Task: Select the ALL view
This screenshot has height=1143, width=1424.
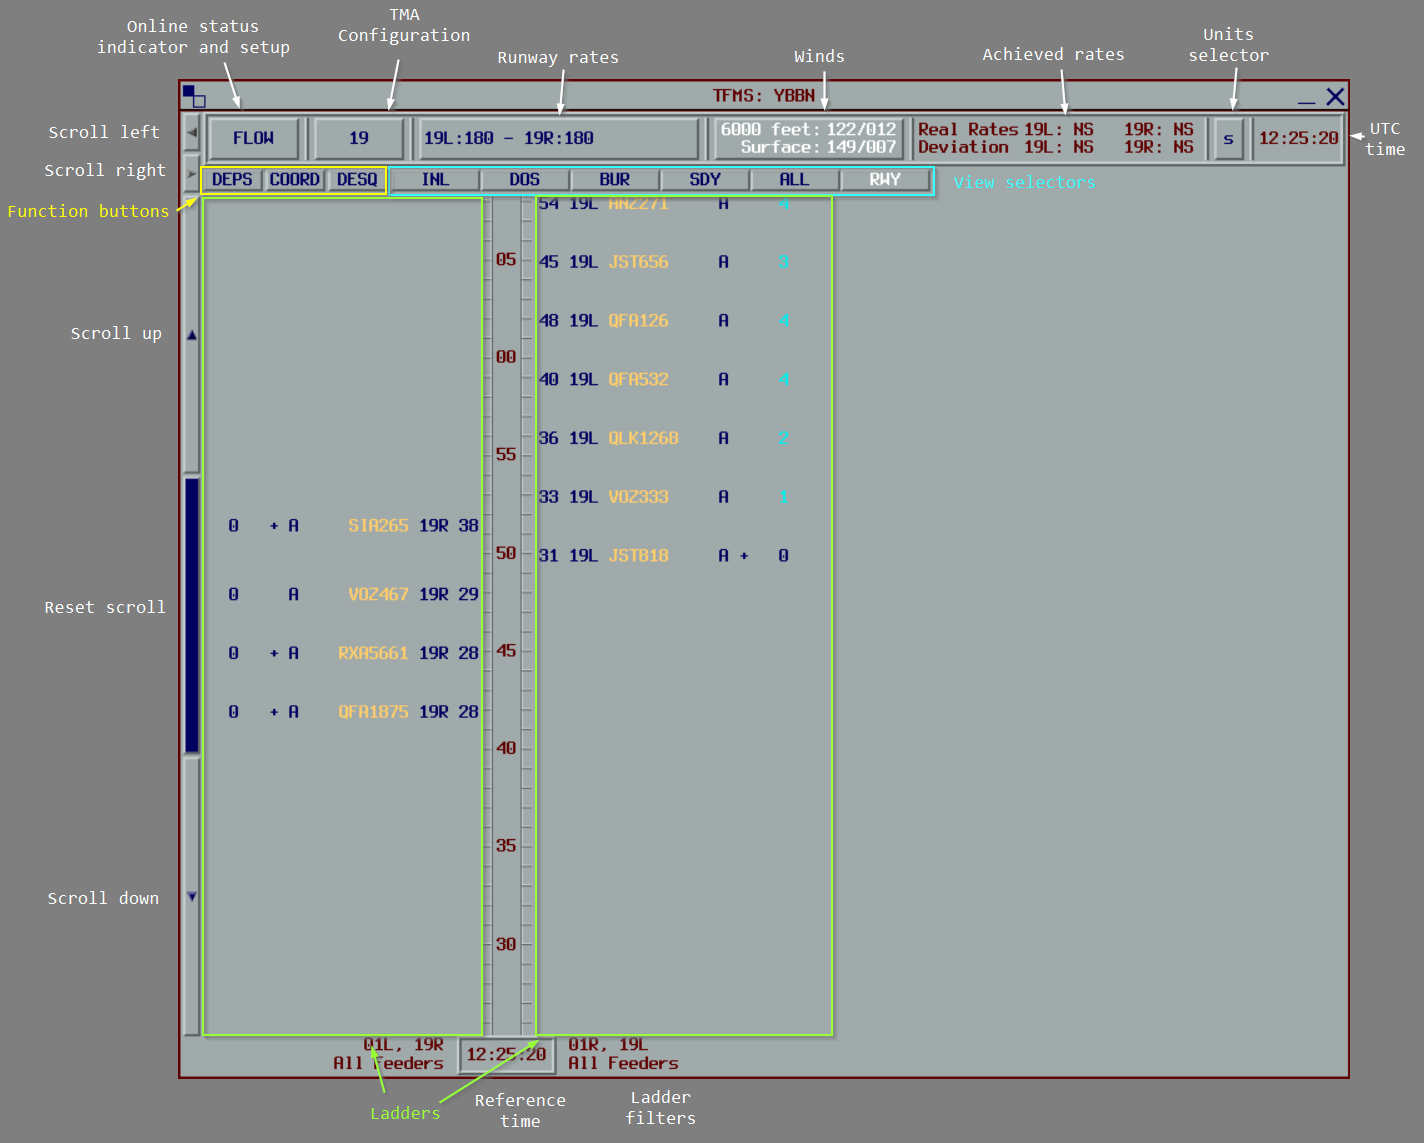Action: click(795, 180)
